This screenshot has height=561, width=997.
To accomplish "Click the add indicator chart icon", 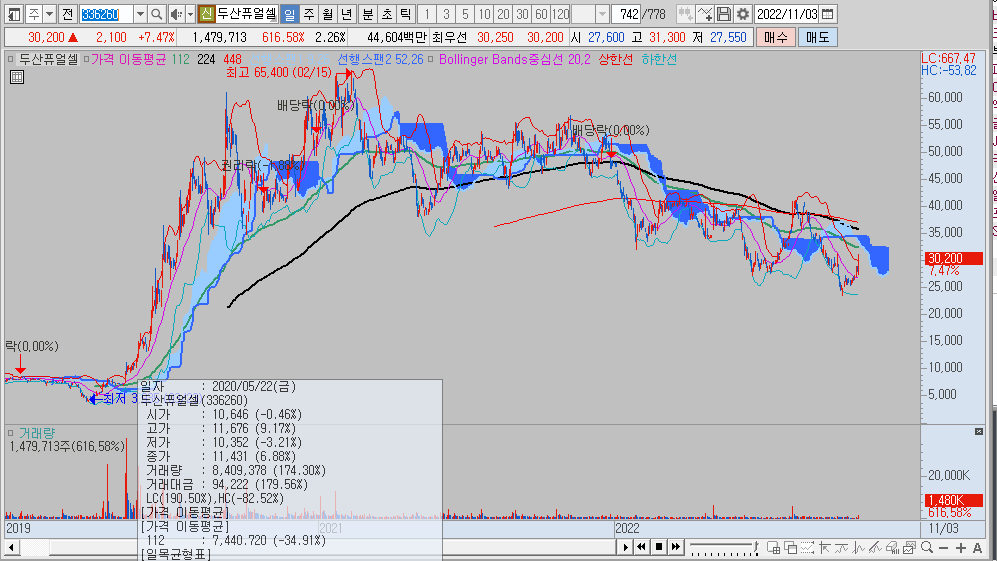I will [705, 13].
